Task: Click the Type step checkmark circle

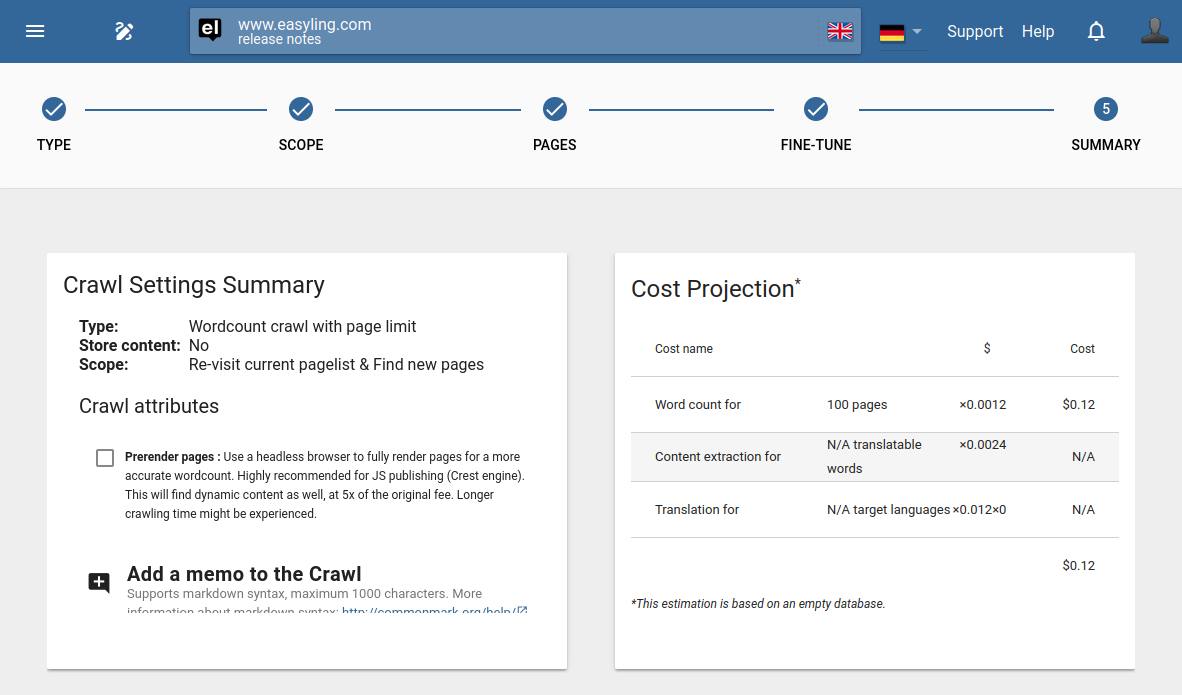Action: tap(54, 109)
